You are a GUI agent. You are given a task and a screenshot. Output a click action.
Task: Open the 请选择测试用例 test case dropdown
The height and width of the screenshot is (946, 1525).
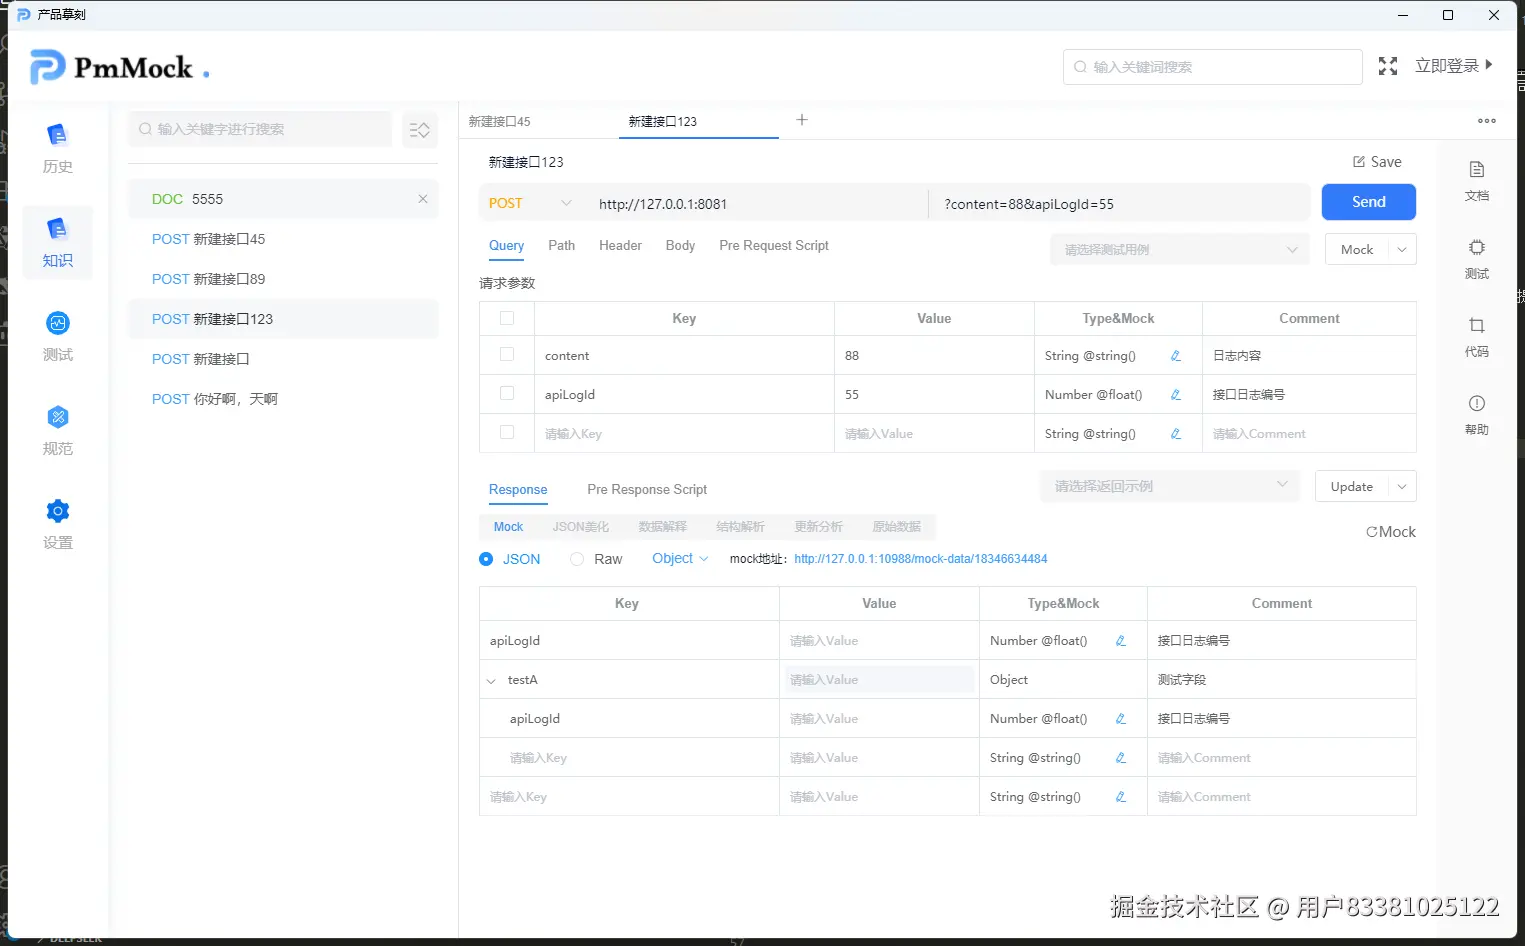point(1180,250)
